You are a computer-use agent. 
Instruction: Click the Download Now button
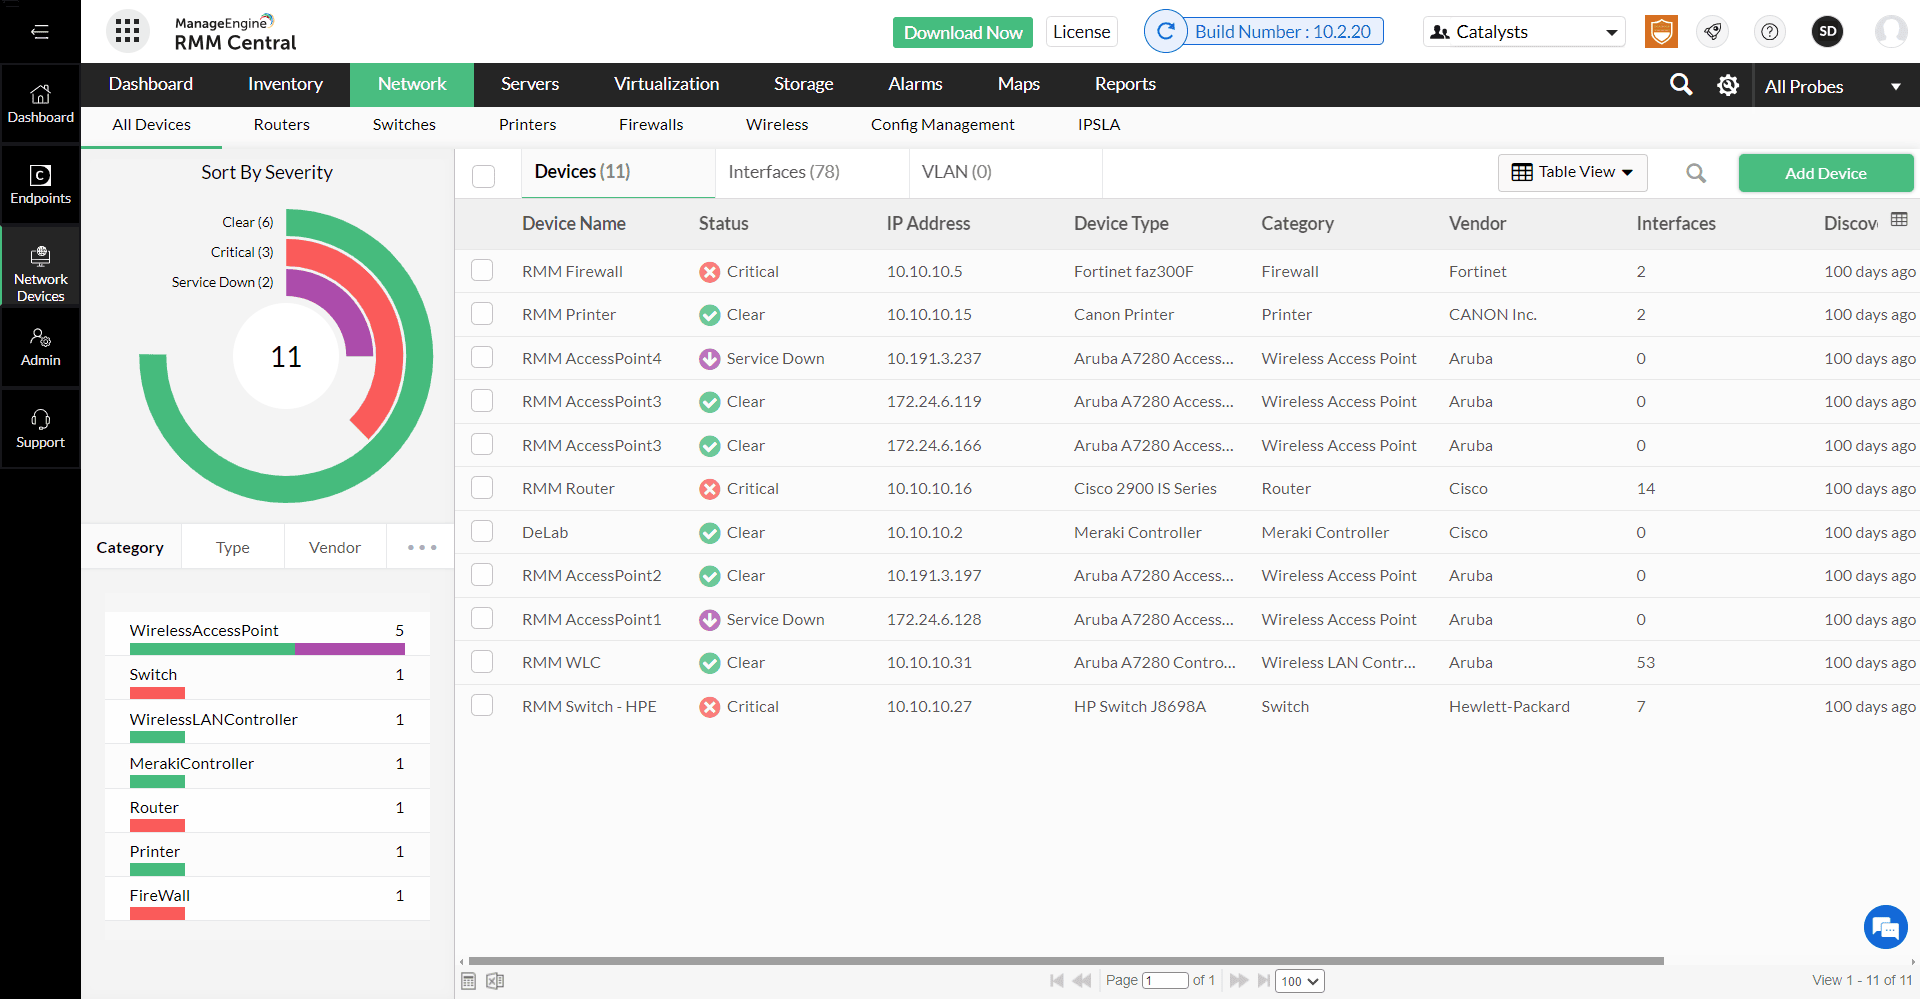962,32
